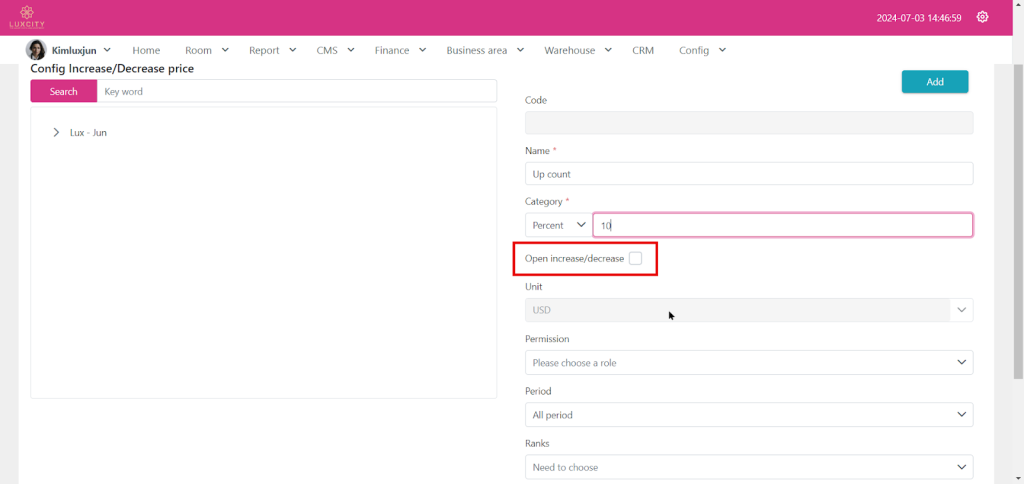Open the Config menu
The width and height of the screenshot is (1024, 484).
coord(701,50)
